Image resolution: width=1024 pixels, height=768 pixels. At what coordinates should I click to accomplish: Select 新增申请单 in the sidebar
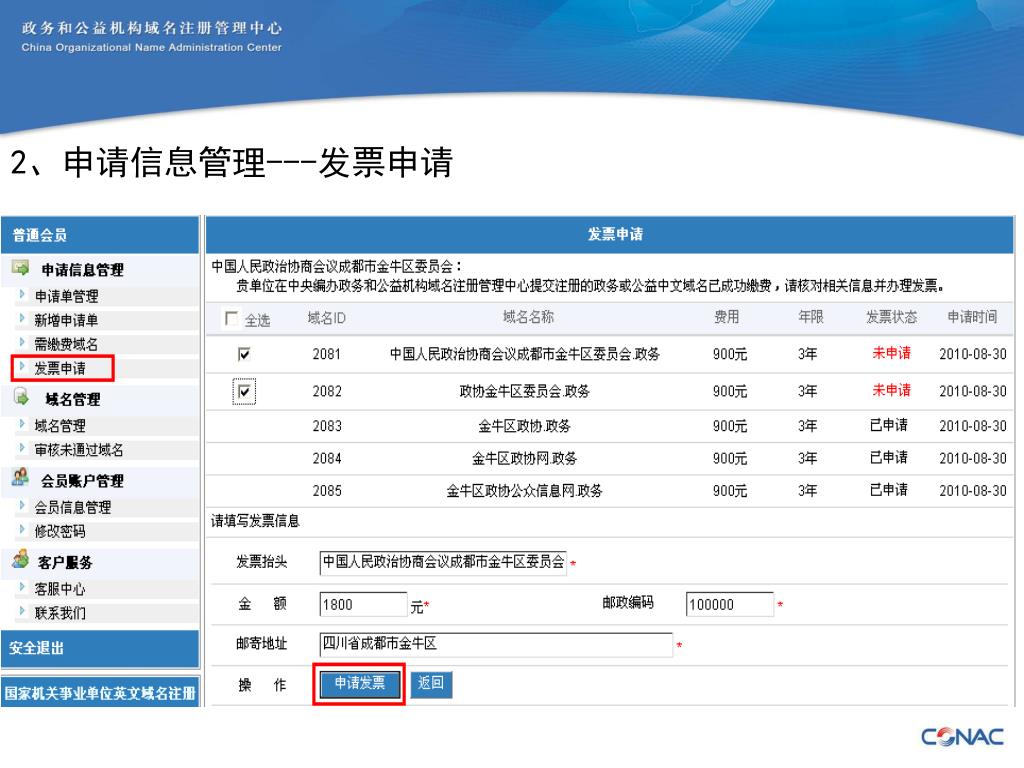click(66, 320)
